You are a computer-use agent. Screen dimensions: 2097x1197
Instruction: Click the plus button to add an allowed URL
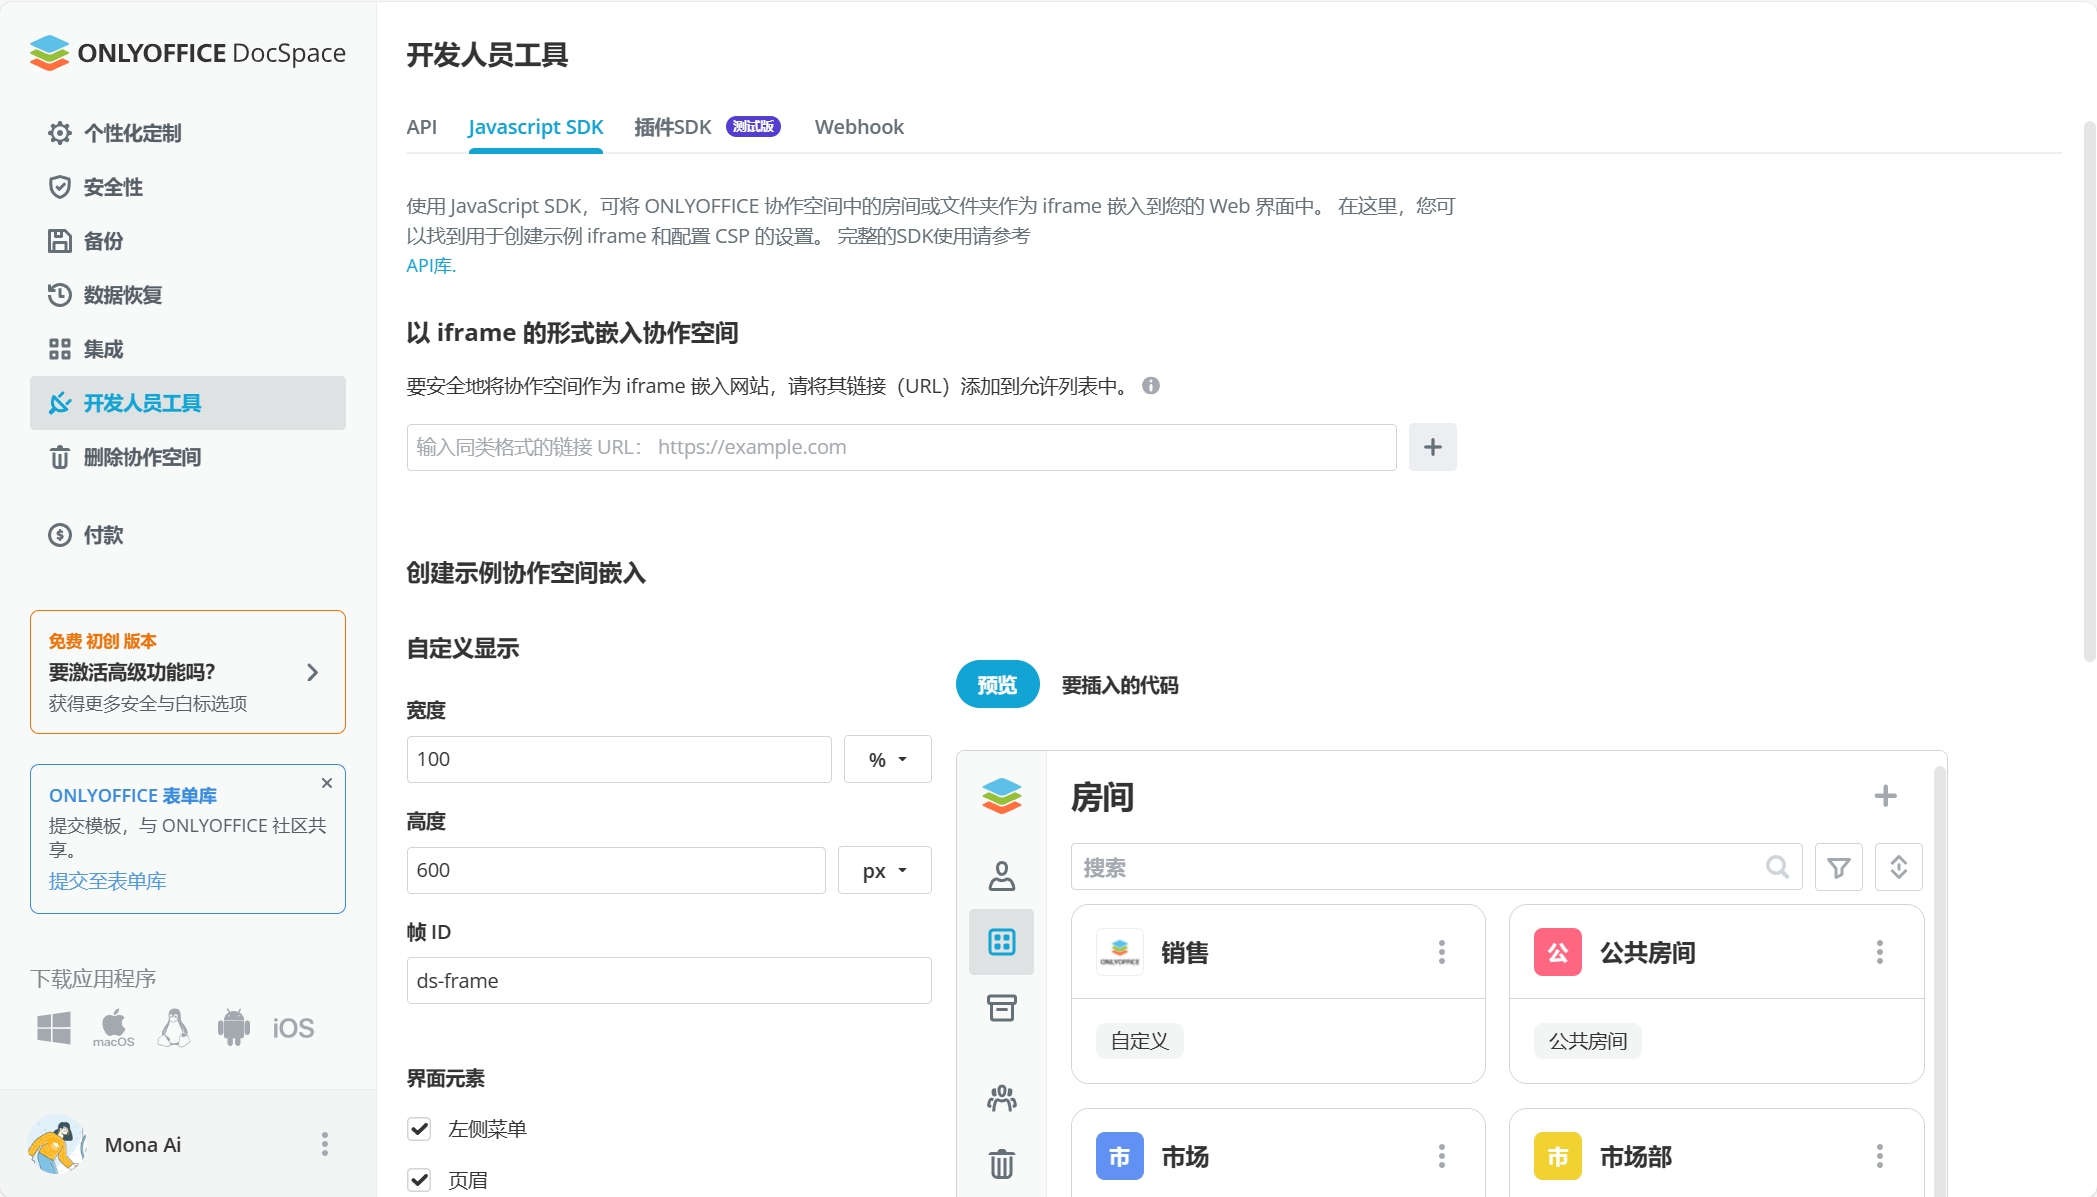(x=1432, y=447)
